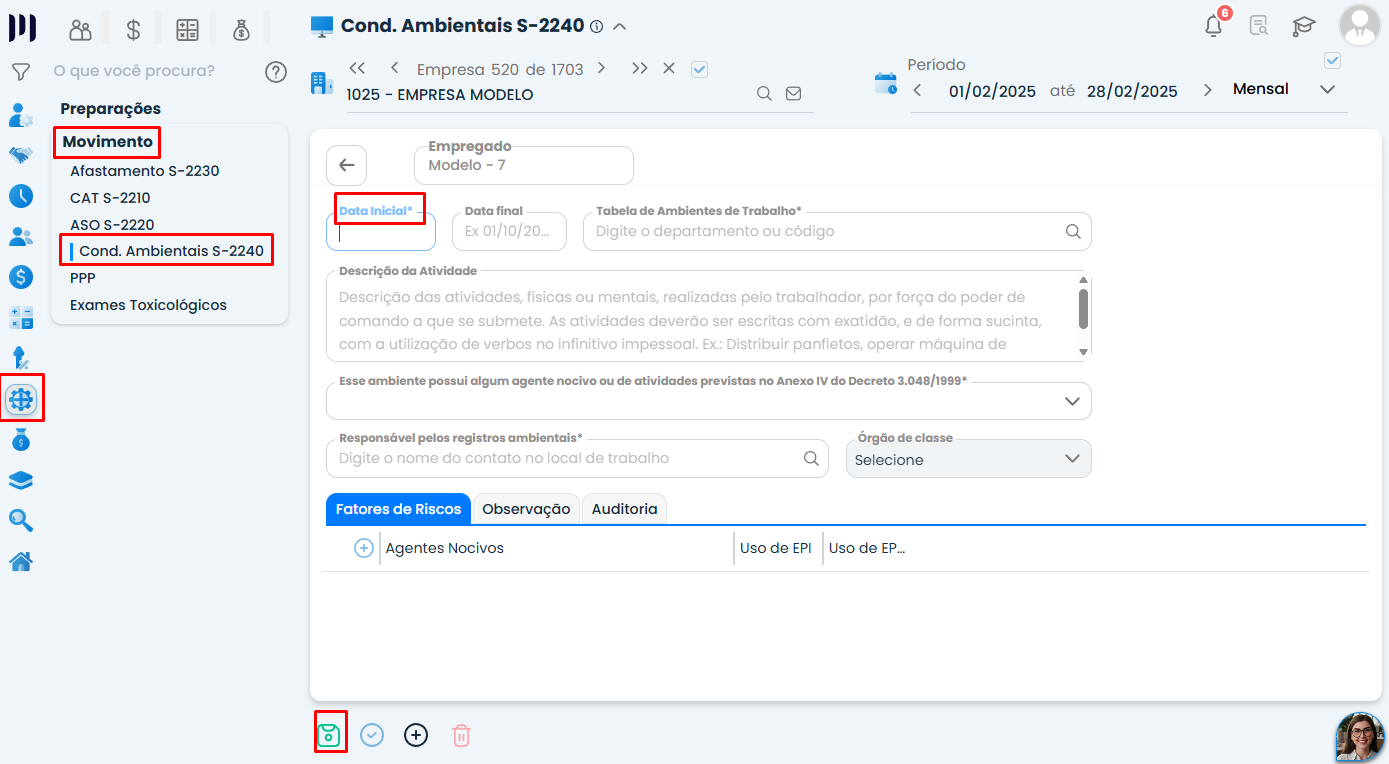Screen dimensions: 1389x764
Task: Open Afastamento S-2230 menu item
Action: (145, 171)
